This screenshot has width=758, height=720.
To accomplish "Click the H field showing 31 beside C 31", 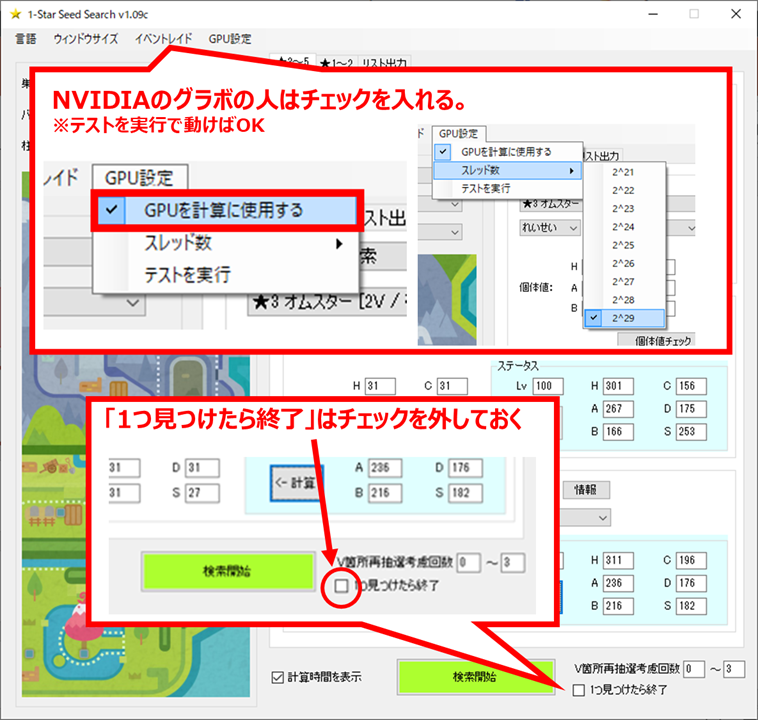I will 380,386.
